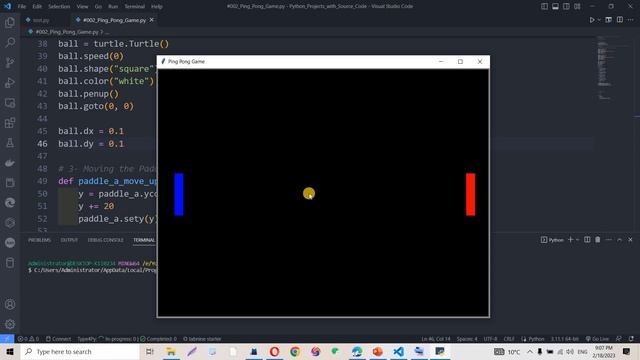Screen dimensions: 640x360
Task: Open editor More Actions ellipsis menu
Action: 631,20
